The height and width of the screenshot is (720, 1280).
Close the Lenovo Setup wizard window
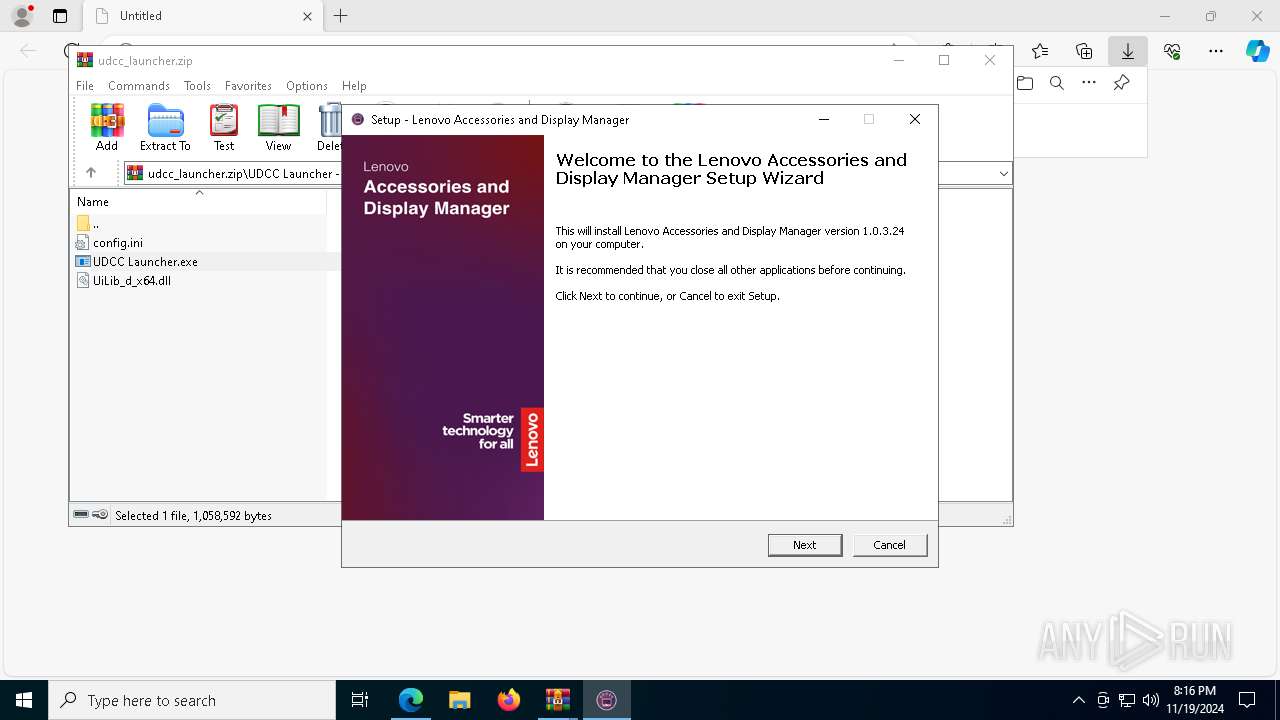click(x=914, y=119)
